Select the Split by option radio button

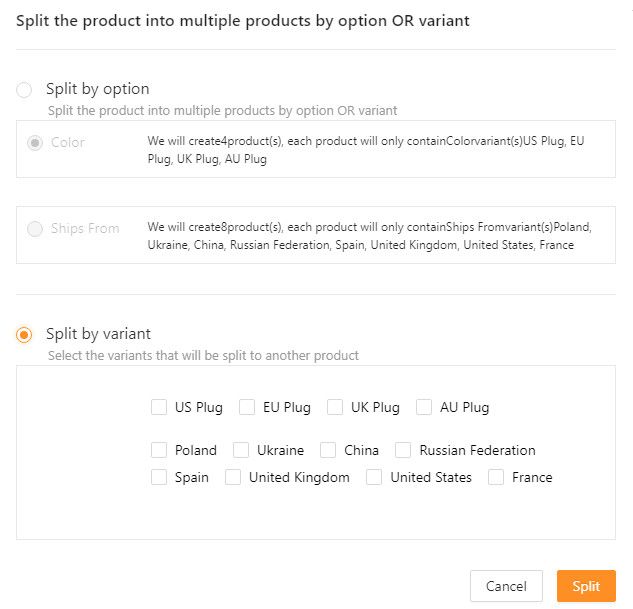click(25, 90)
